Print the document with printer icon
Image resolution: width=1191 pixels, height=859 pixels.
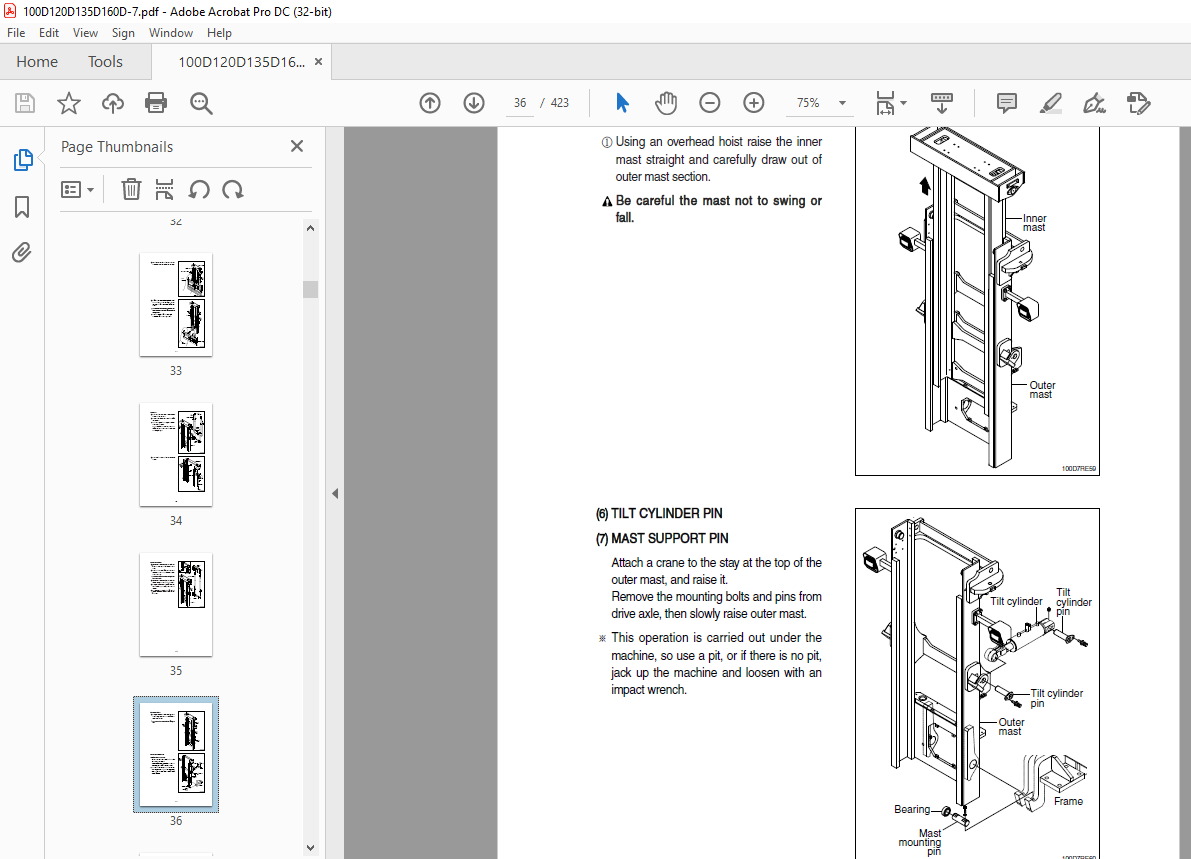tap(156, 103)
